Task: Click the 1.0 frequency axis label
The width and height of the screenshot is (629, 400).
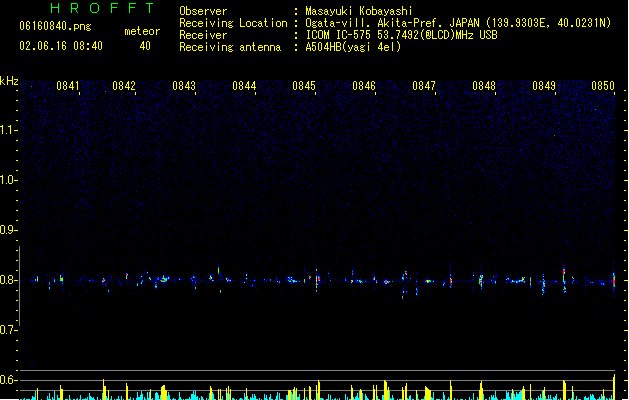Action: (8, 180)
